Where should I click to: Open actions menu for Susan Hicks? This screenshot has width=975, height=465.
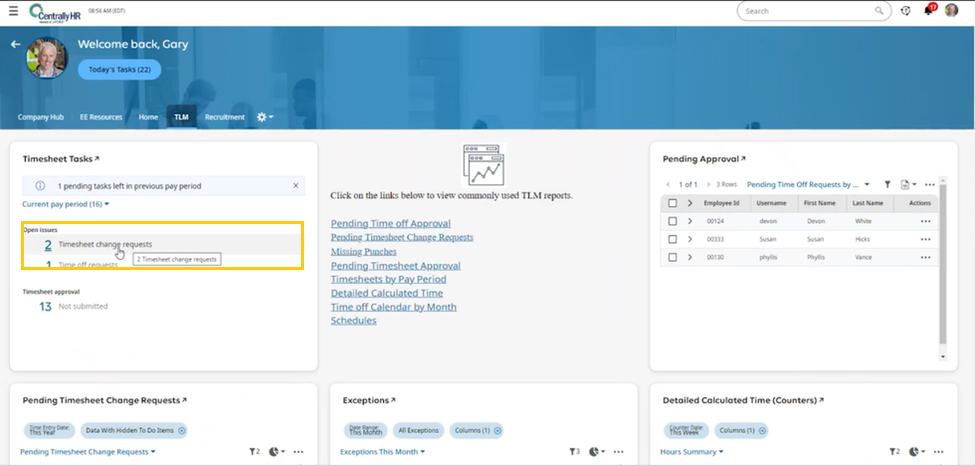(925, 239)
